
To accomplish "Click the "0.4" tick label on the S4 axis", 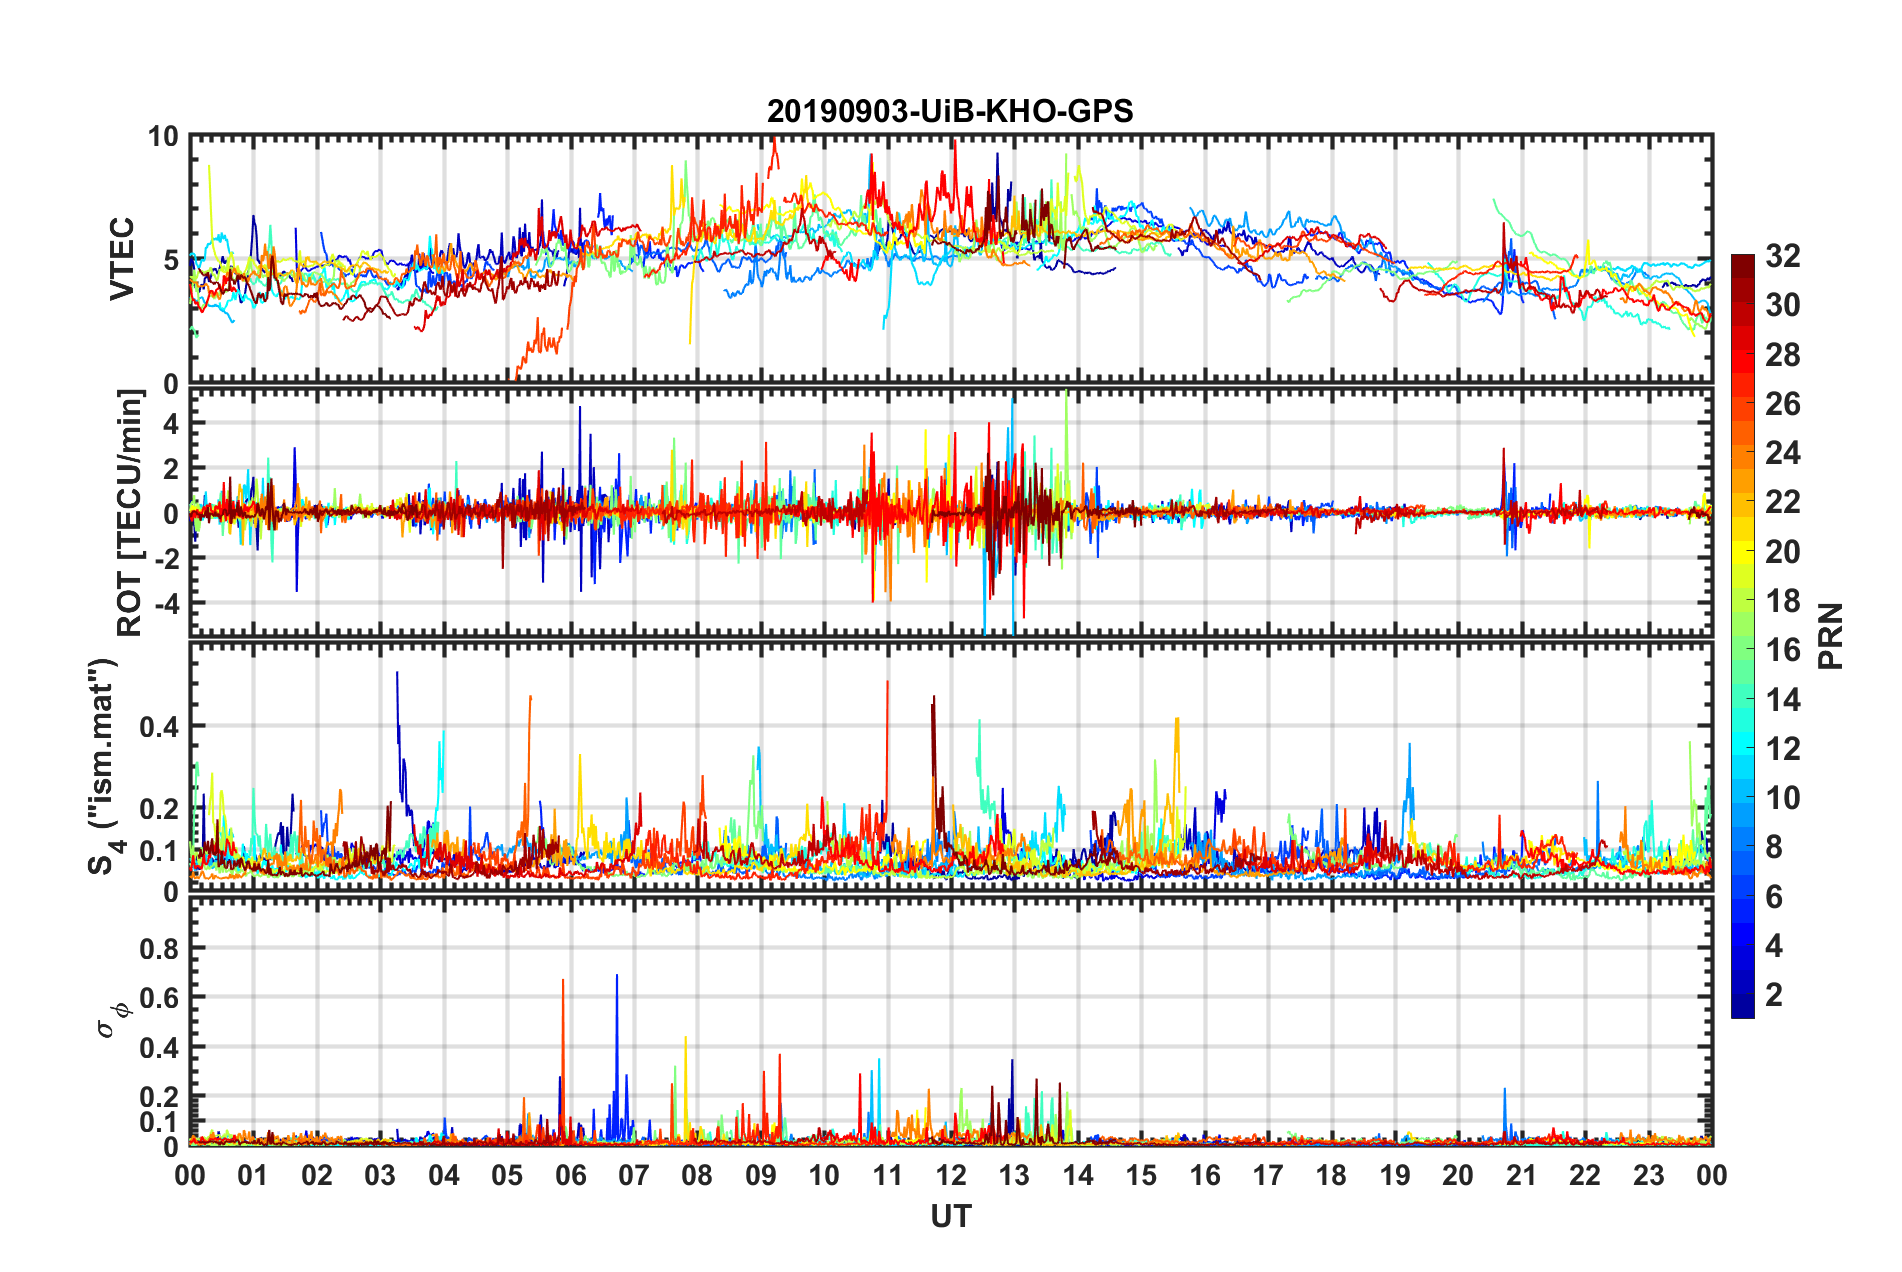I will [160, 727].
